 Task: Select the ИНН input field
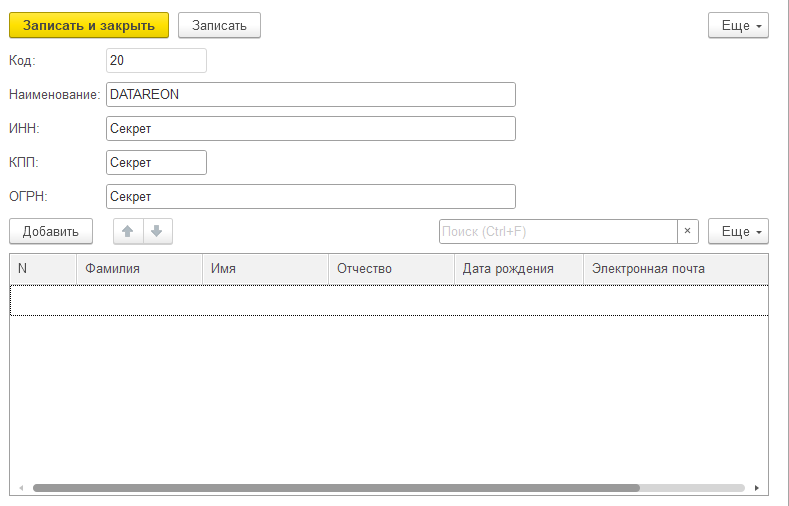(x=310, y=129)
